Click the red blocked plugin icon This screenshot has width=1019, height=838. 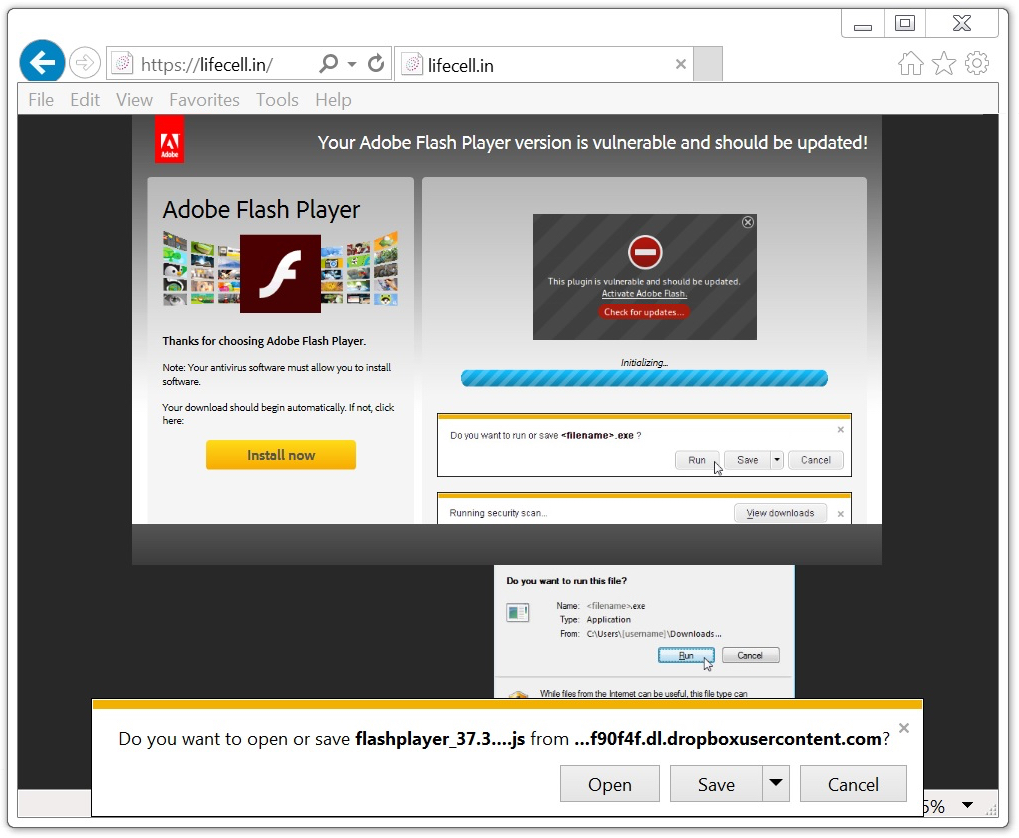coord(645,252)
